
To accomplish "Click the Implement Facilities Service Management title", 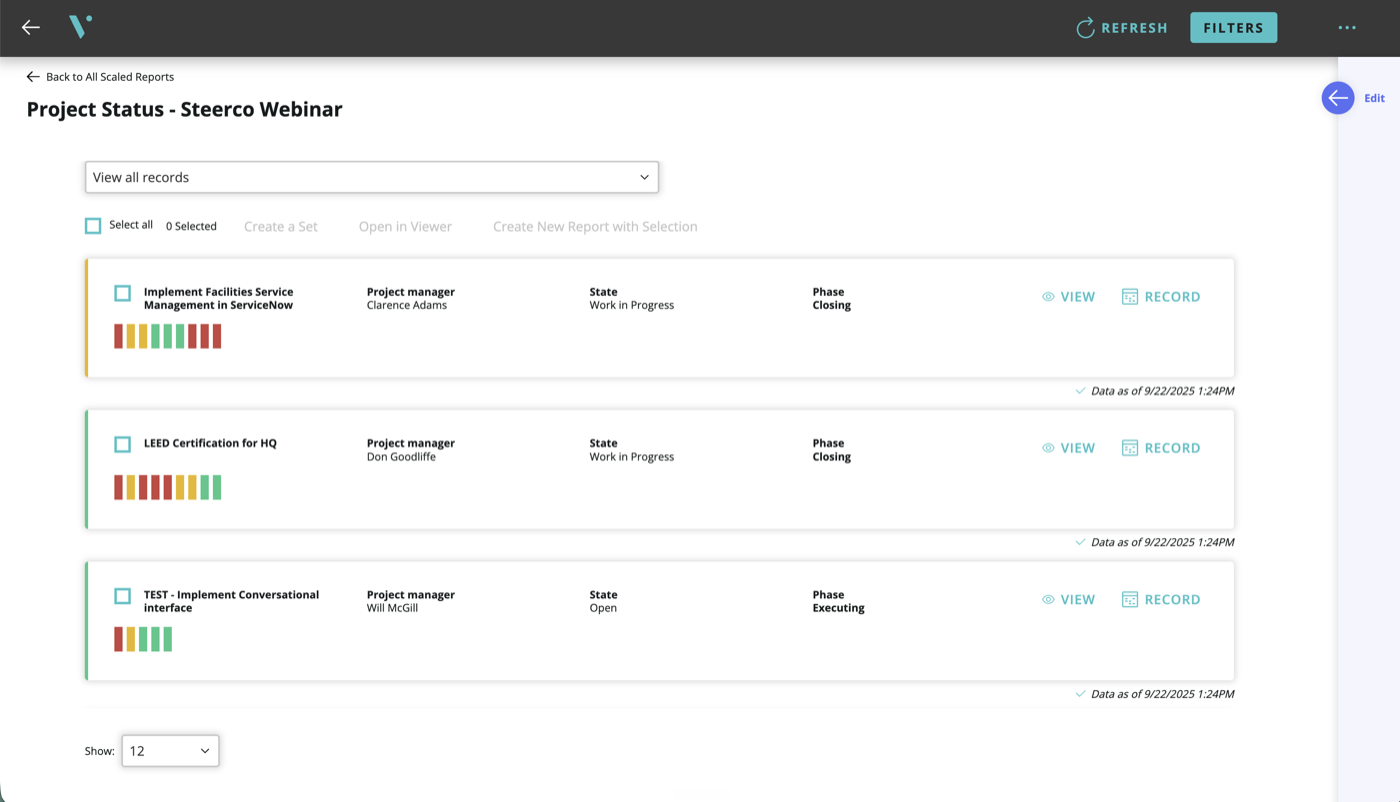I will 219,299.
